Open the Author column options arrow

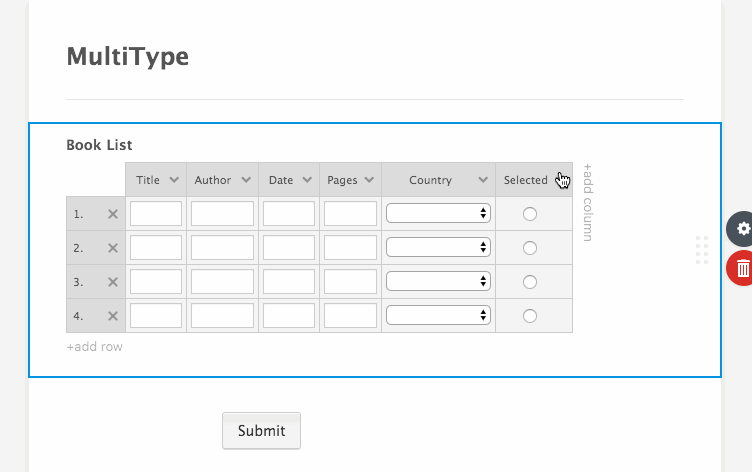pyautogui.click(x=247, y=180)
